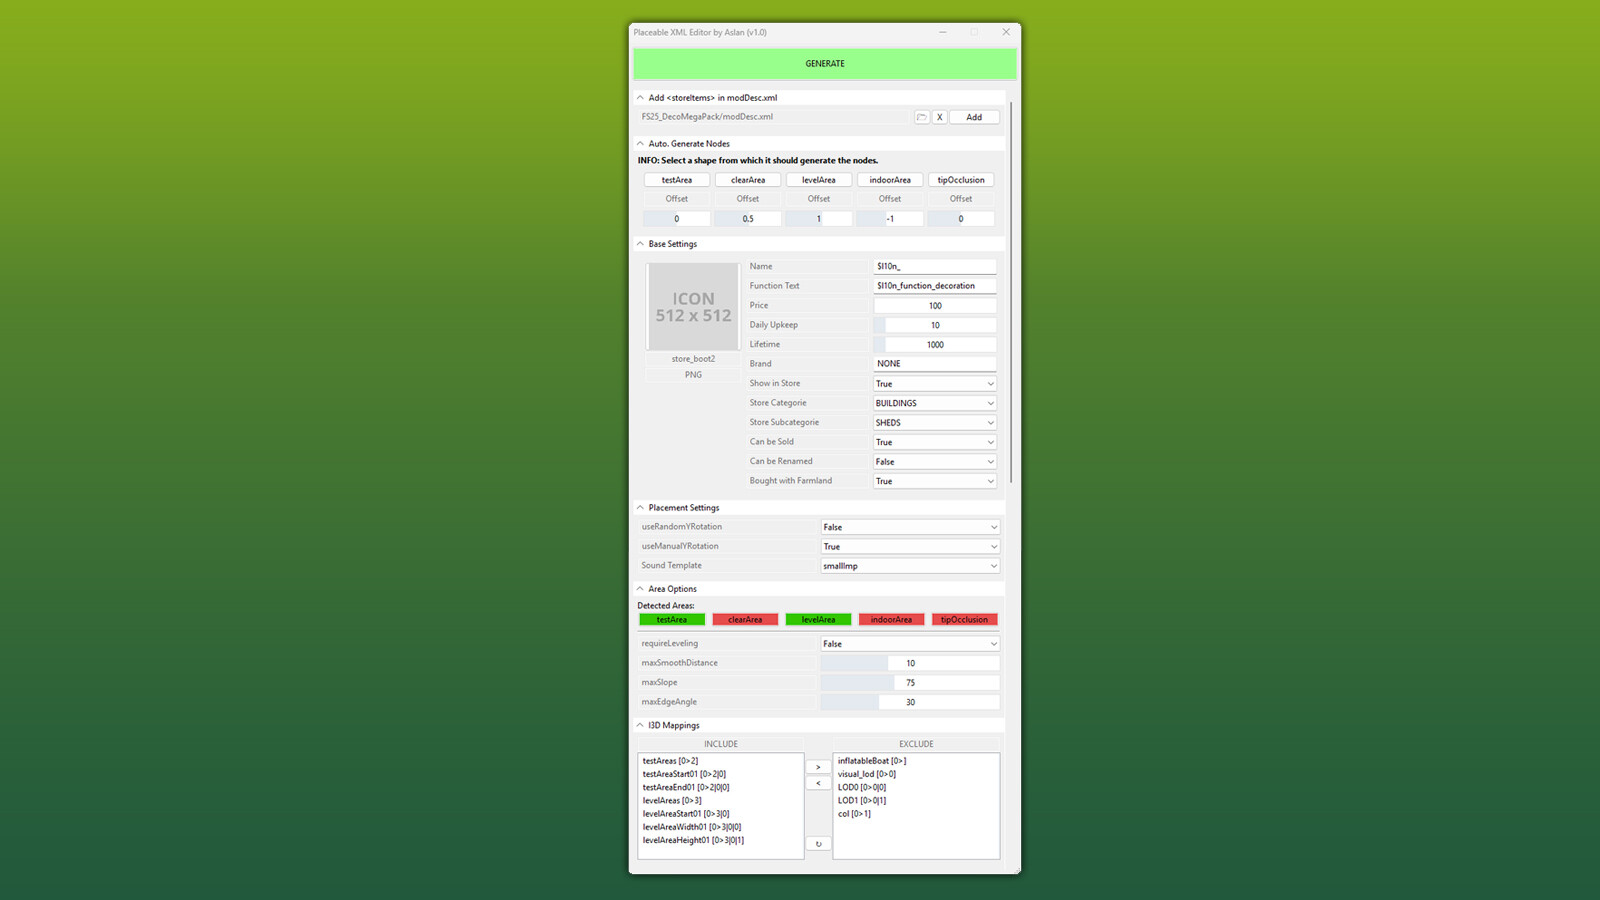Open the Store Categorie dropdown showing BUILDINGS

point(933,402)
